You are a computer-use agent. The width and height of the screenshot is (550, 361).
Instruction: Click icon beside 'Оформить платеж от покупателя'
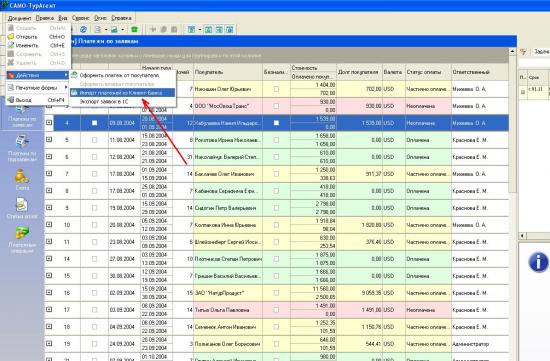coord(74,75)
